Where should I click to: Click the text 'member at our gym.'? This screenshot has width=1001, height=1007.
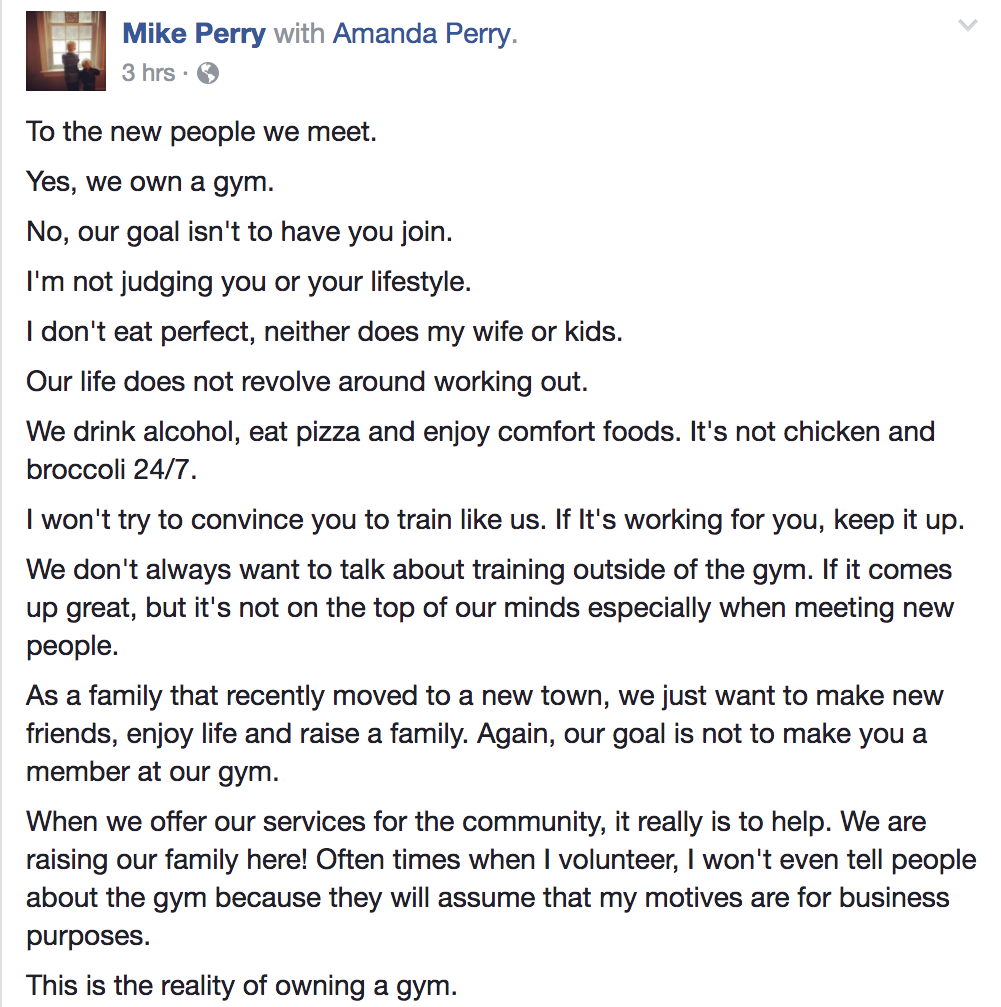pyautogui.click(x=152, y=771)
